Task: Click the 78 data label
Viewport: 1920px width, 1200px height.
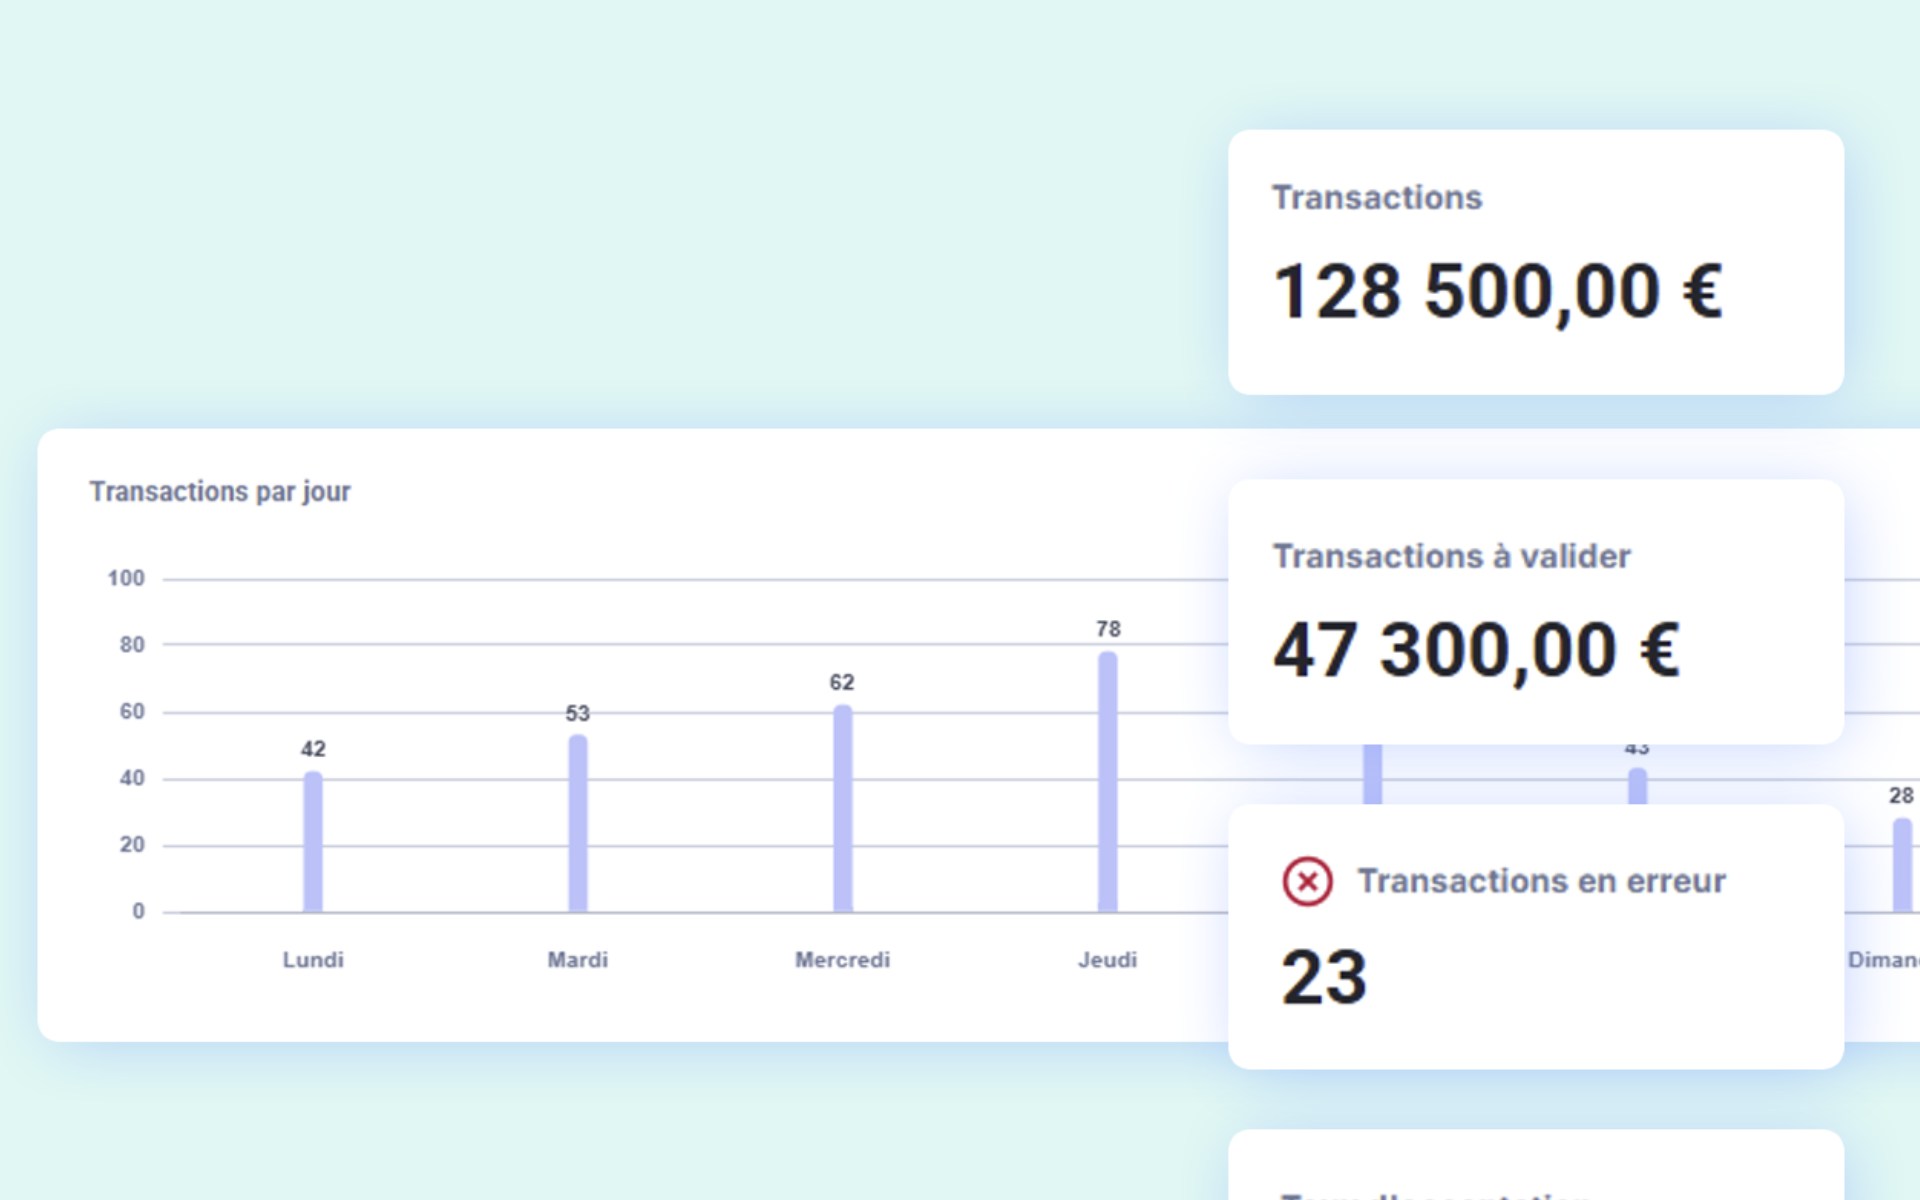Action: click(1108, 629)
